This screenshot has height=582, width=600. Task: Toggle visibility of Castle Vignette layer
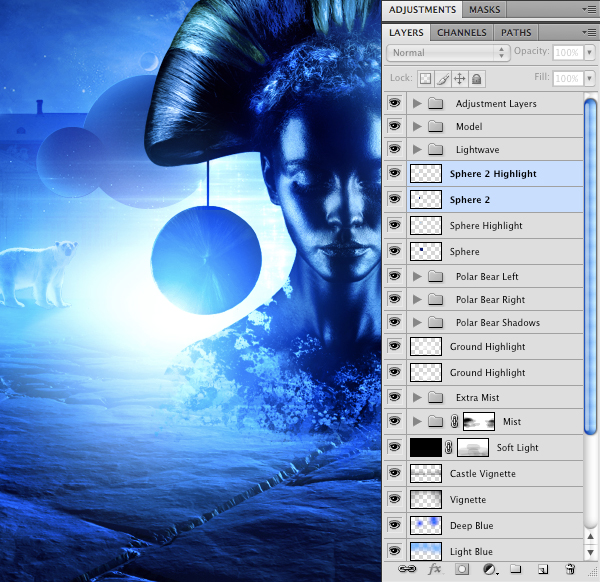(x=395, y=473)
